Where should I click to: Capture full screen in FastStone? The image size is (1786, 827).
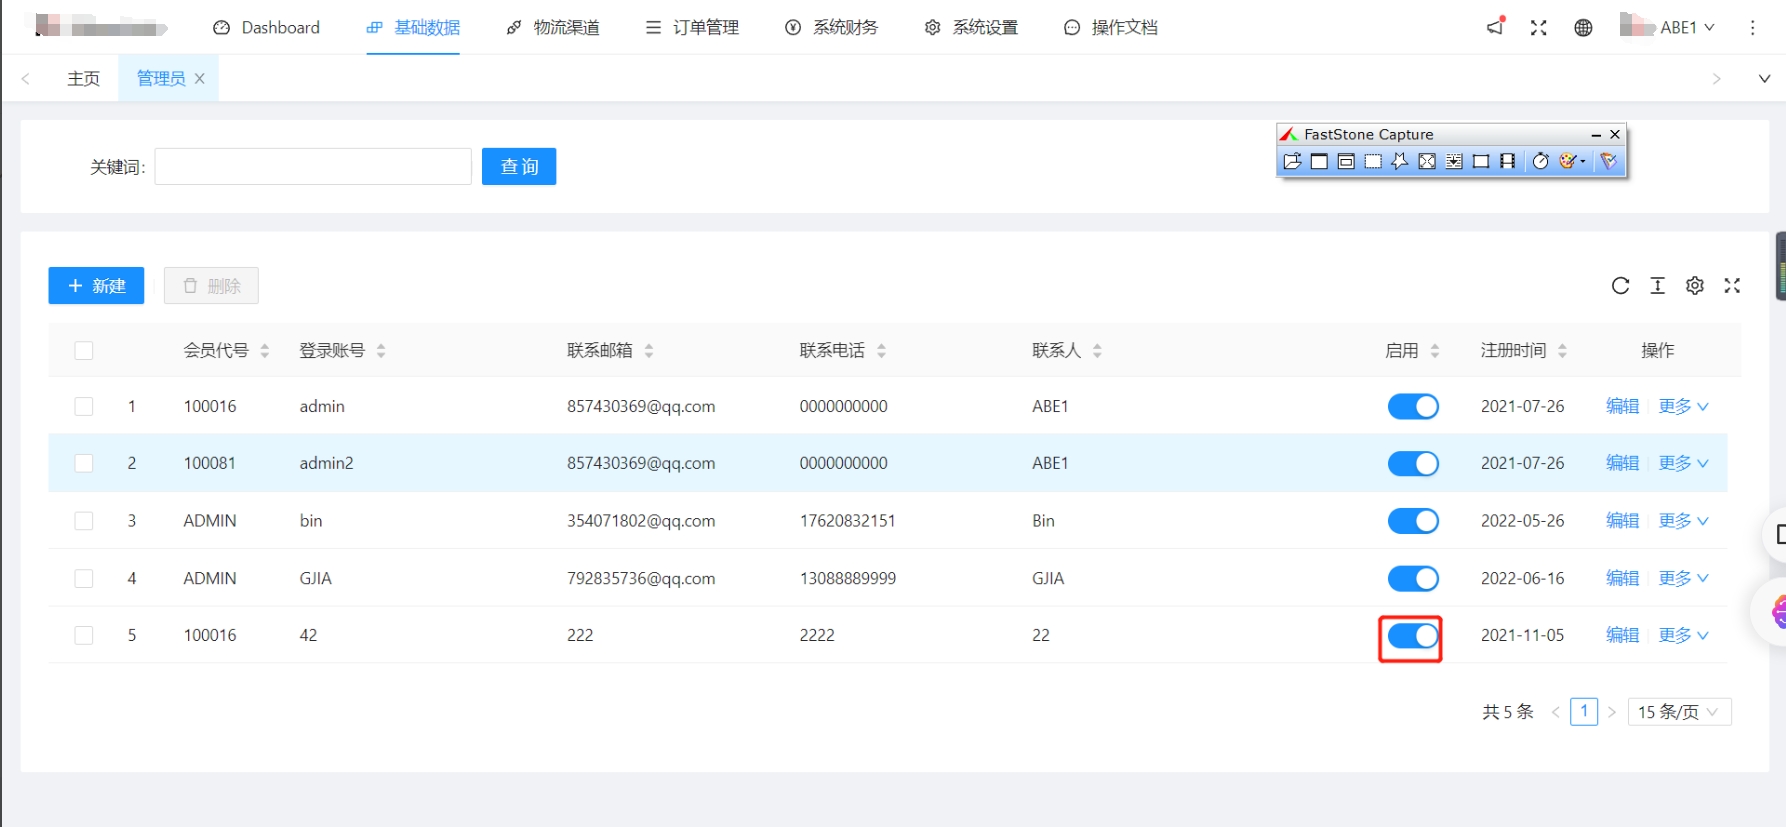pos(1427,161)
